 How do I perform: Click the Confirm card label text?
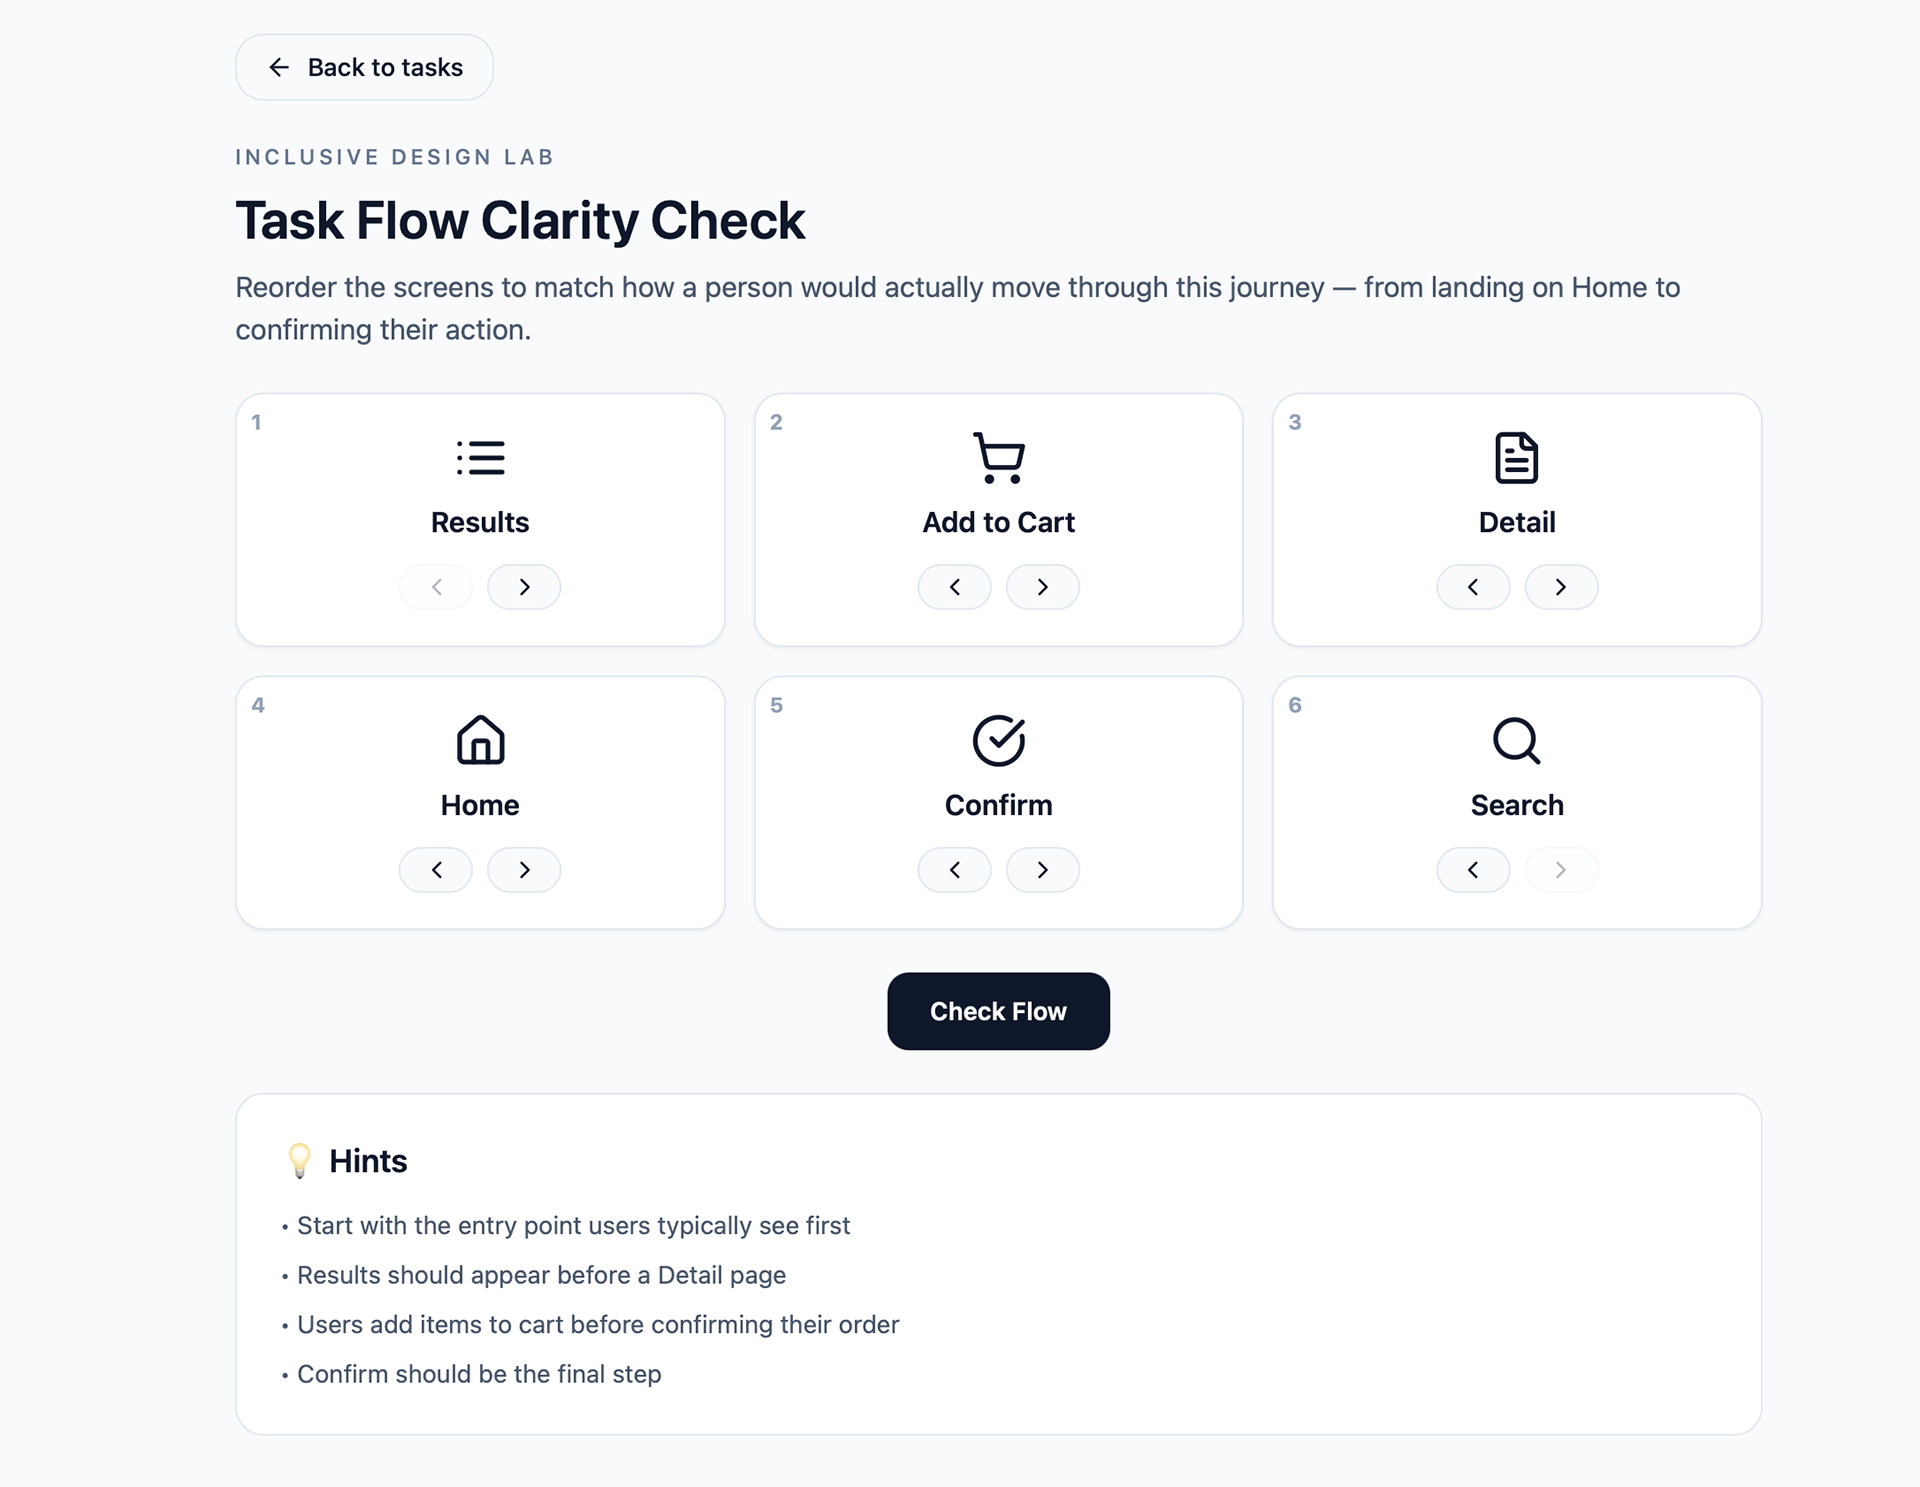coord(998,805)
